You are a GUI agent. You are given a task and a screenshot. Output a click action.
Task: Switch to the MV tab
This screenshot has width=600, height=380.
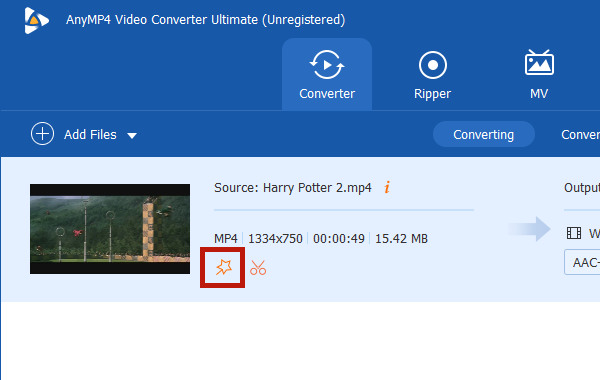[x=539, y=75]
